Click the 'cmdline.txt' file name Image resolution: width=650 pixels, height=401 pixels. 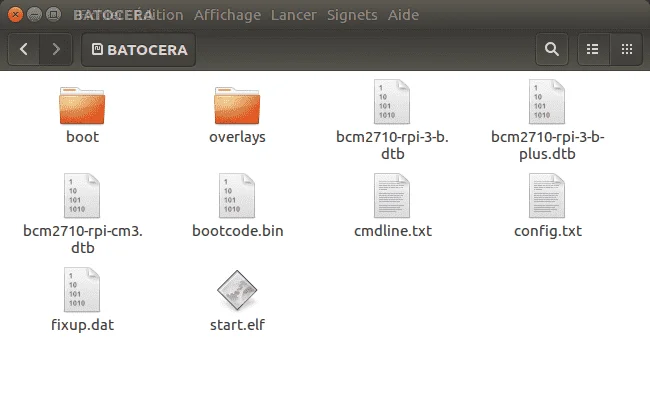(393, 231)
